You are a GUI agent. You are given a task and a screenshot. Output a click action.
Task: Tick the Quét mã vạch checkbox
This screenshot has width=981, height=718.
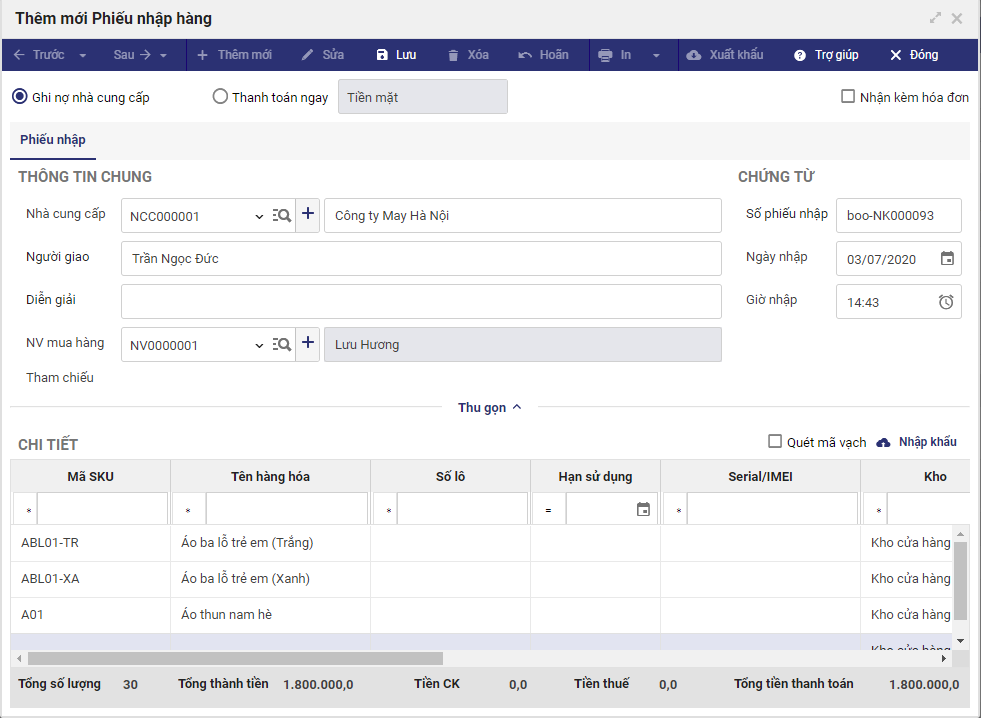[775, 442]
